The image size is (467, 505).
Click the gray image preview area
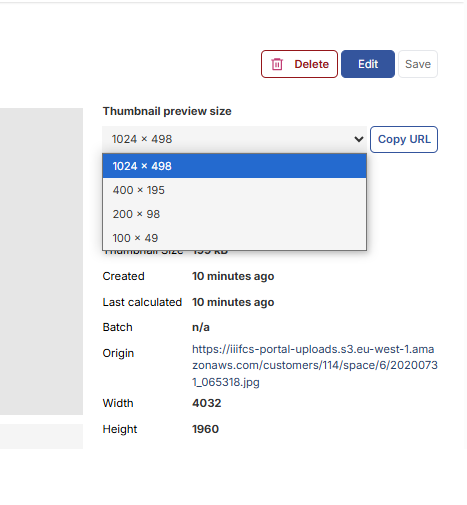[41, 261]
